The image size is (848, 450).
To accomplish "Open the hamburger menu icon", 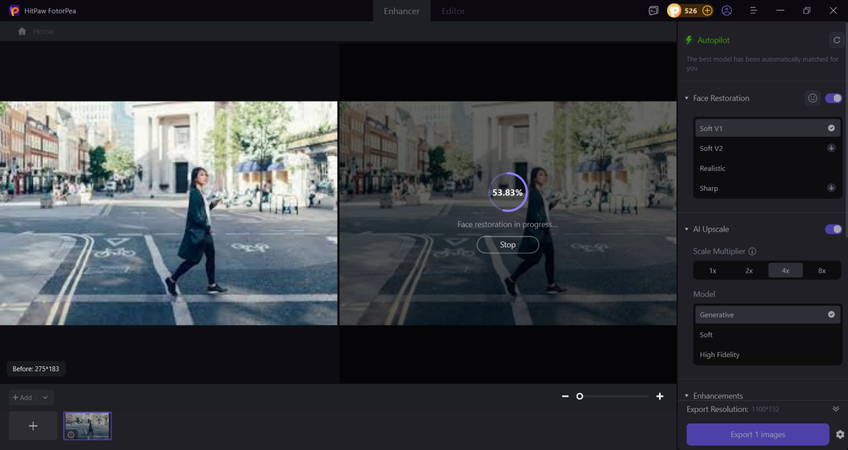I will pyautogui.click(x=753, y=10).
